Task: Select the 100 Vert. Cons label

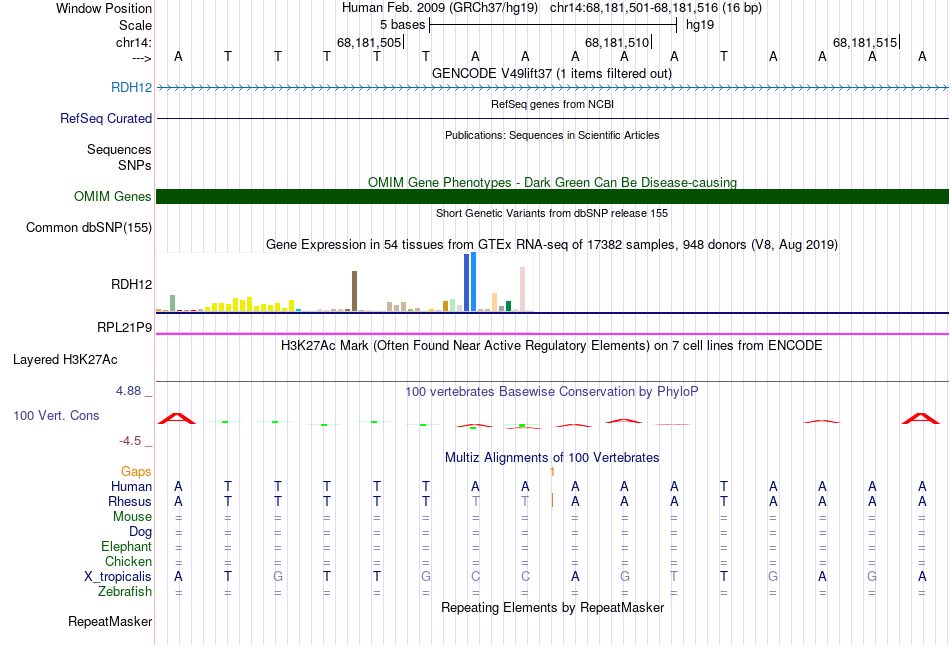Action: pyautogui.click(x=56, y=415)
